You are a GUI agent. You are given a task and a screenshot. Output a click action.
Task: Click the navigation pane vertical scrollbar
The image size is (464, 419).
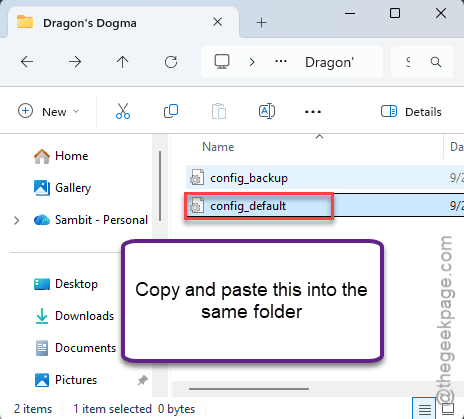pyautogui.click(x=160, y=186)
